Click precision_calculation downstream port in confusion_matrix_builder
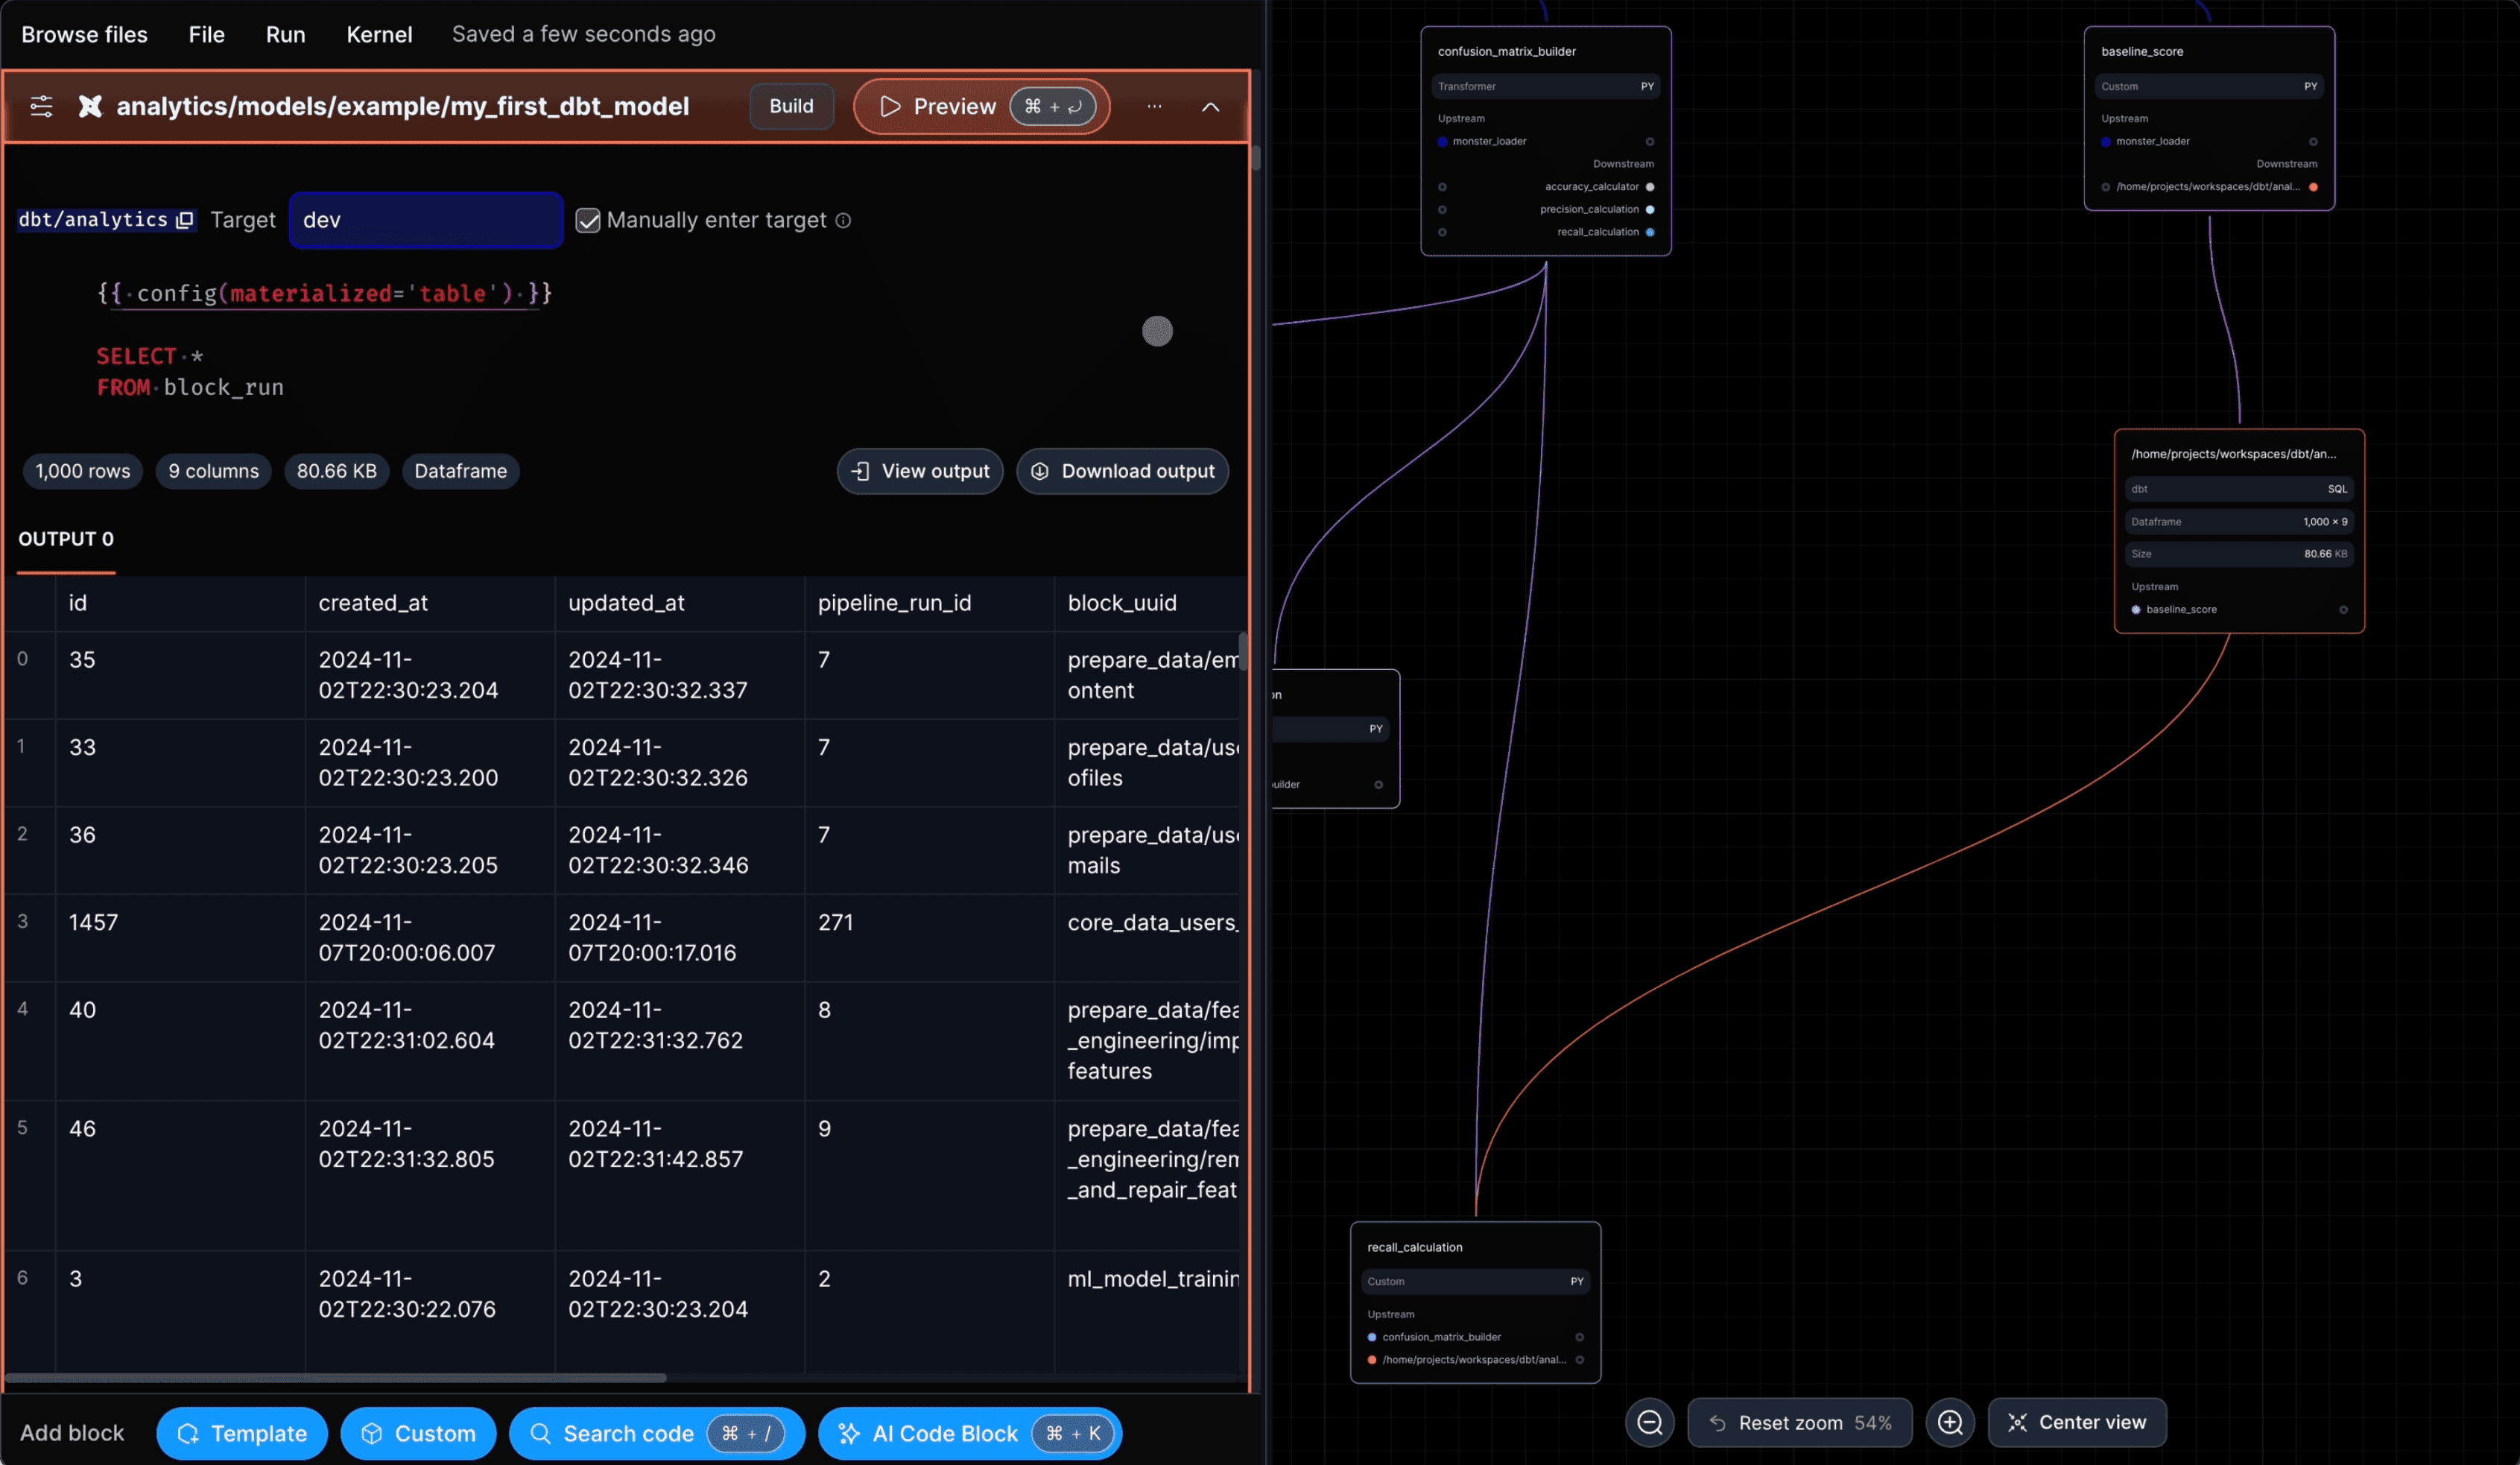The image size is (2520, 1465). pyautogui.click(x=1650, y=209)
